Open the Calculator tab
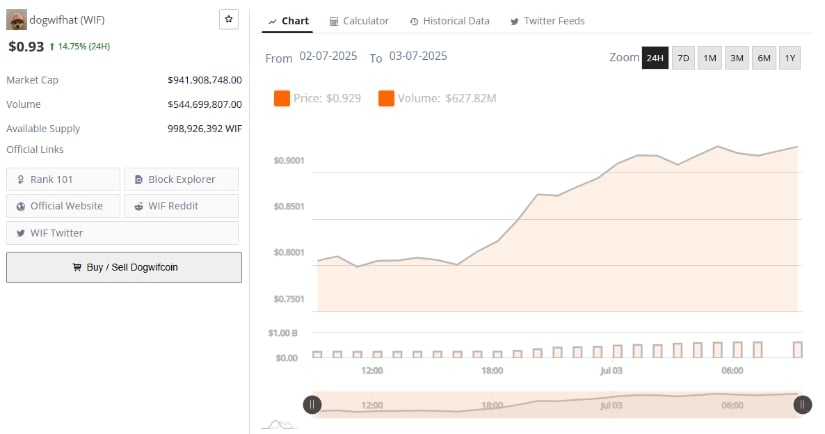Screen dimensions: 825x434 tap(359, 21)
